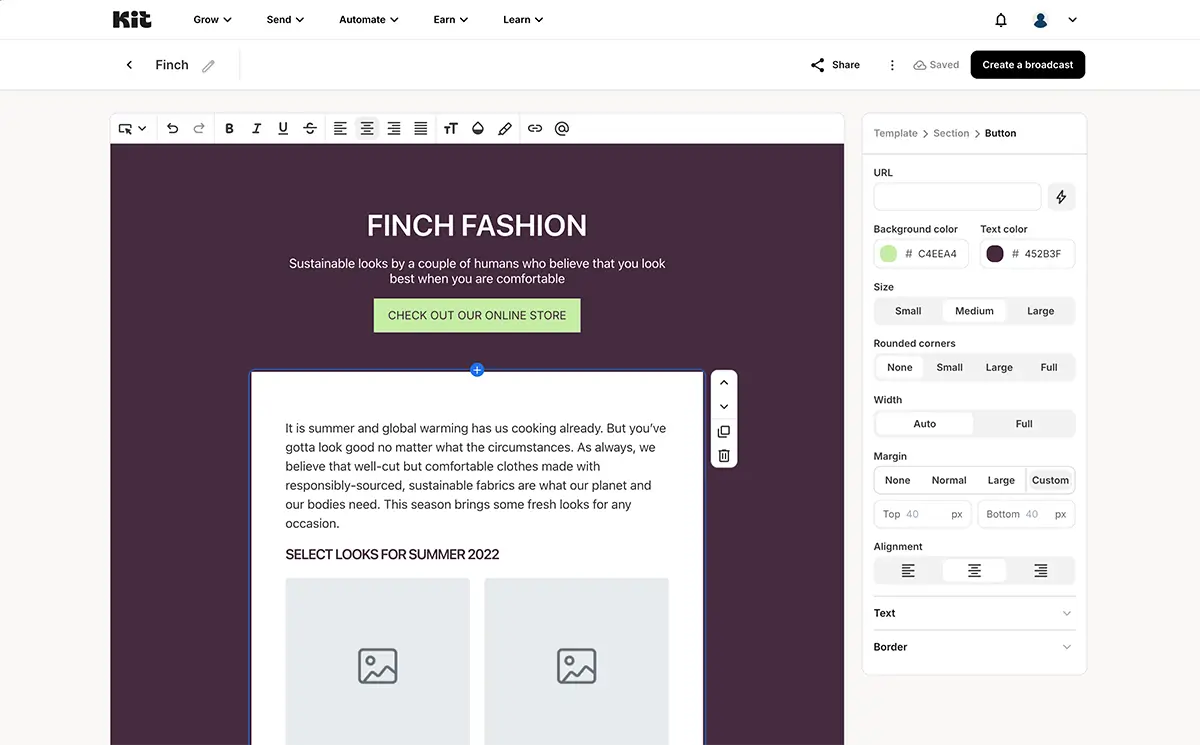Viewport: 1200px width, 745px height.
Task: Open the Learn menu
Action: click(522, 19)
